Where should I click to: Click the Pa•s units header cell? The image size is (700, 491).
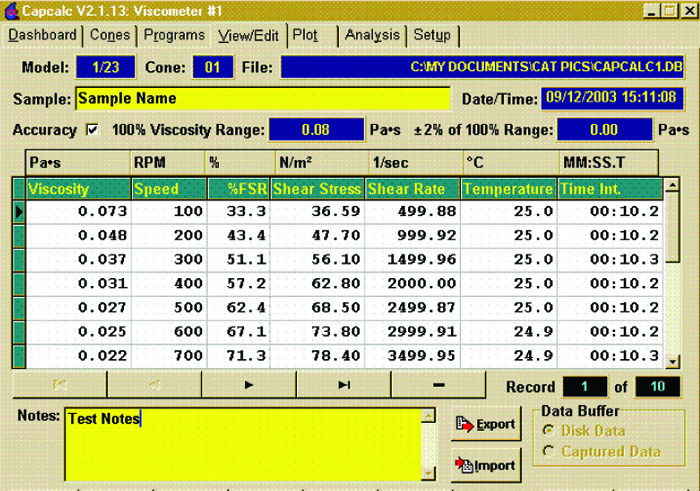point(78,162)
